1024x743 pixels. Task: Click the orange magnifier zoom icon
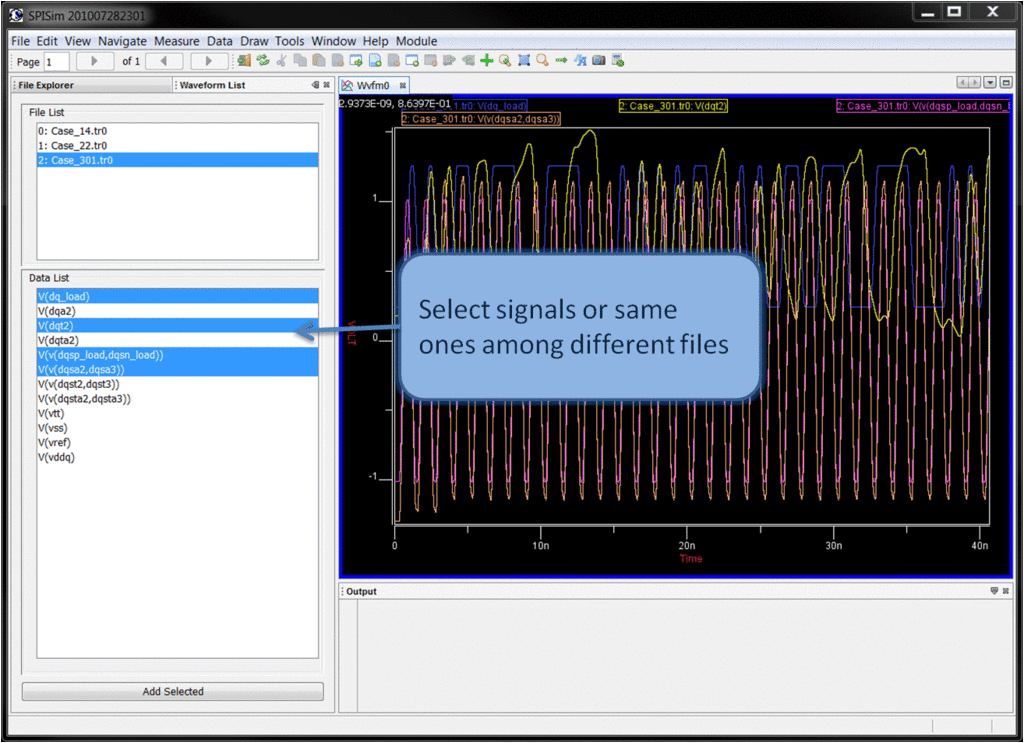pyautogui.click(x=542, y=61)
